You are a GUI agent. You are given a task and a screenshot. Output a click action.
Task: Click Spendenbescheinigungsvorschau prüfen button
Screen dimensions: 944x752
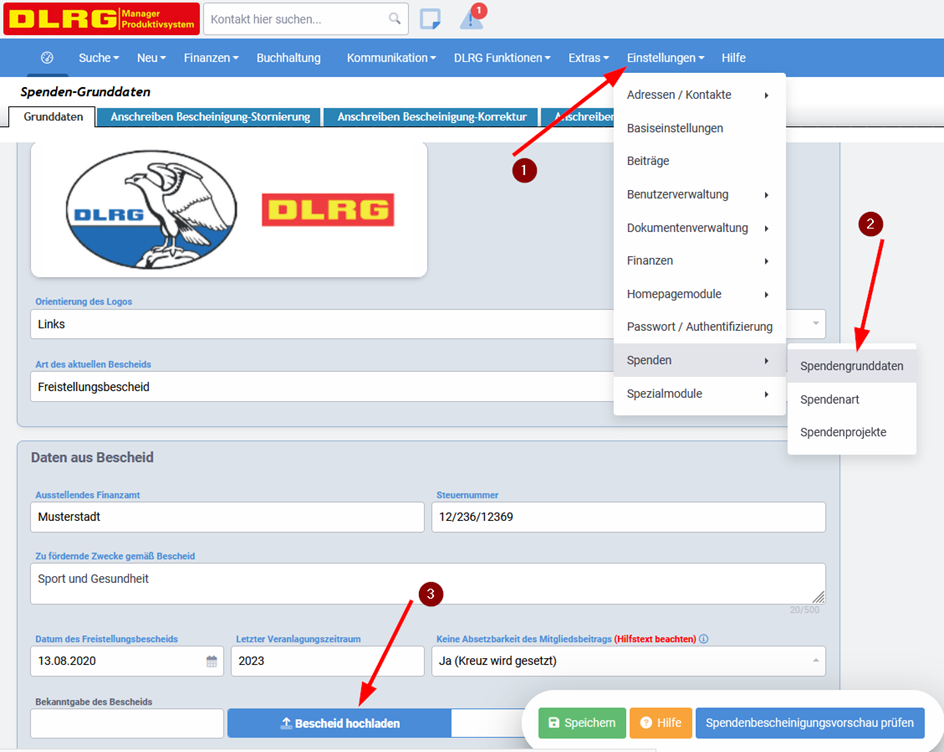pyautogui.click(x=809, y=723)
